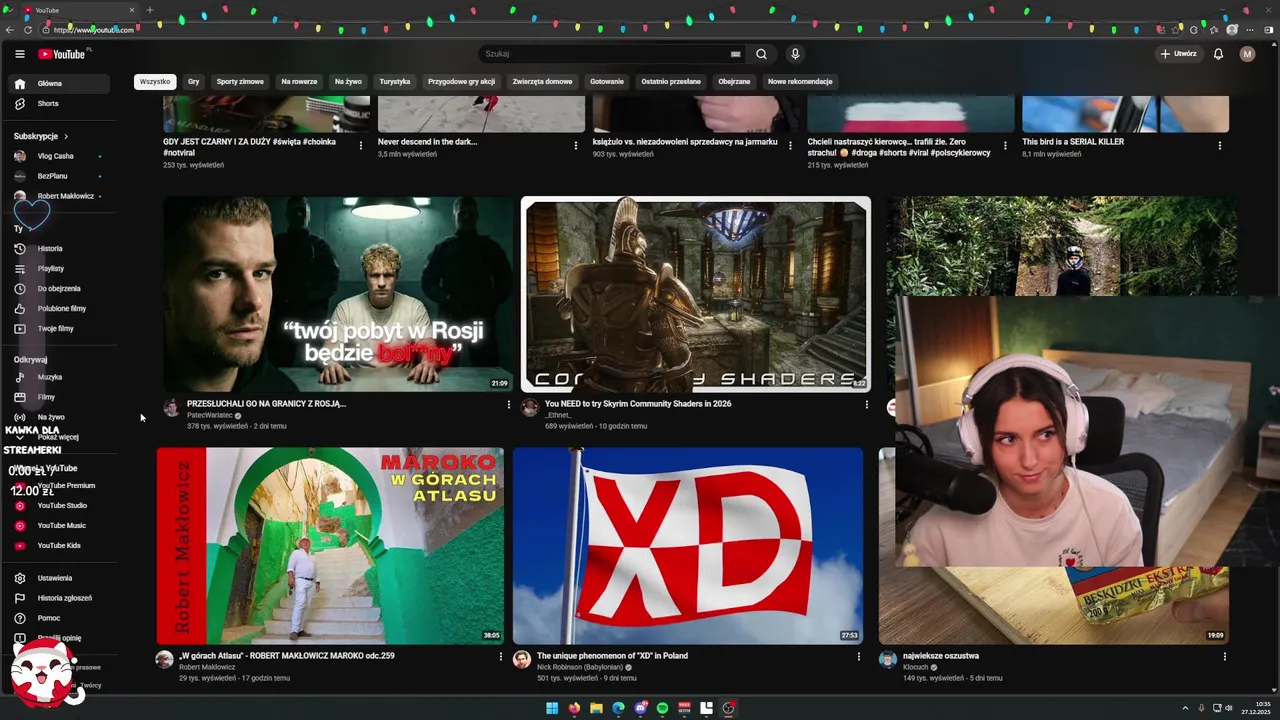Open options menu for PRZESŁUCHALI GO NA GRANICY video

[508, 405]
